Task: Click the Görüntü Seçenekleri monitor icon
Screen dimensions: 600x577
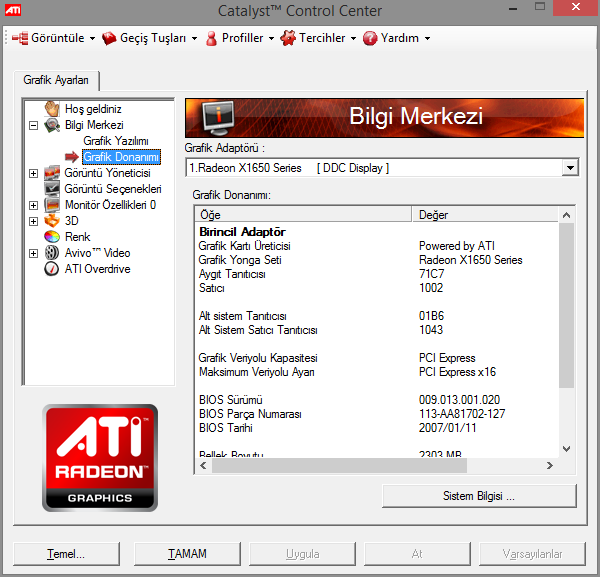Action: pyautogui.click(x=52, y=189)
